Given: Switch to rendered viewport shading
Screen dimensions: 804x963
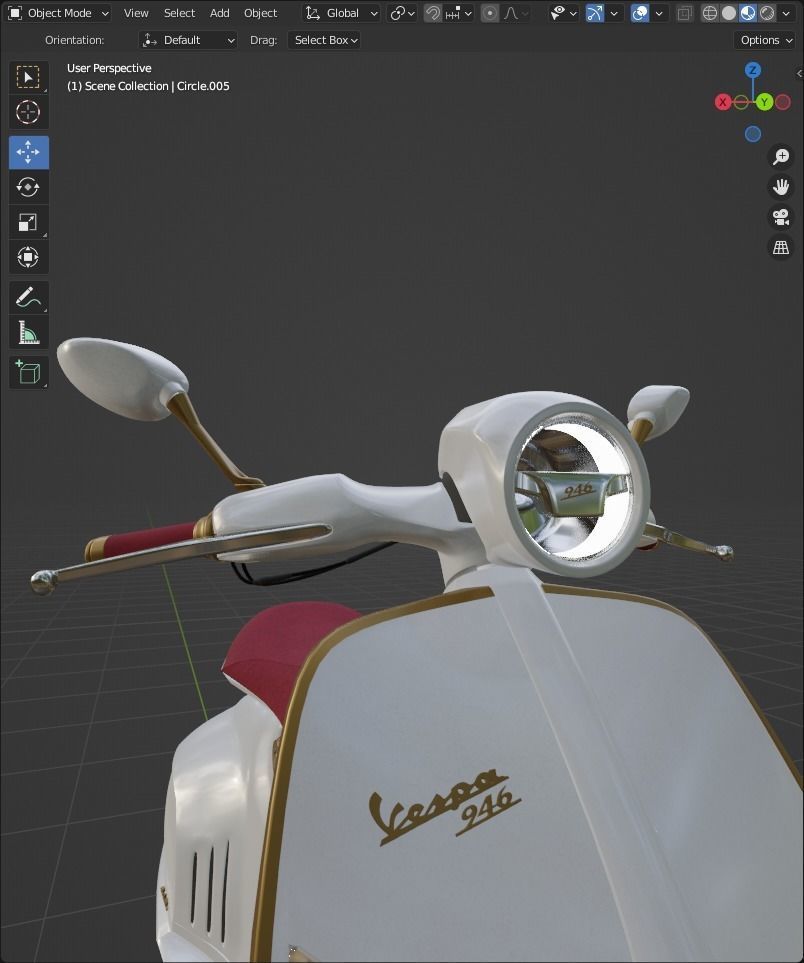Looking at the screenshot, I should pyautogui.click(x=767, y=13).
